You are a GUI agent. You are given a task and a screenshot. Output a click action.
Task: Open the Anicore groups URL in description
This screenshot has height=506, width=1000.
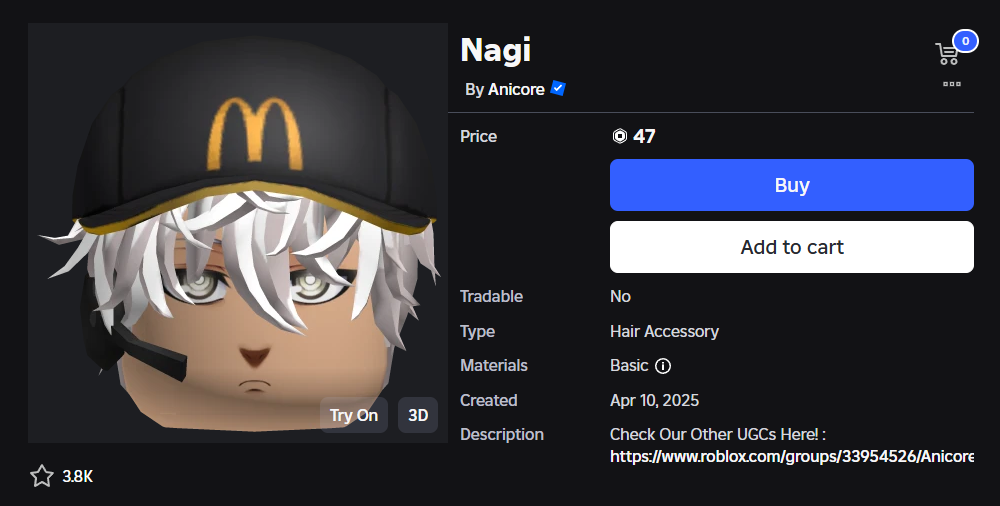coord(791,456)
